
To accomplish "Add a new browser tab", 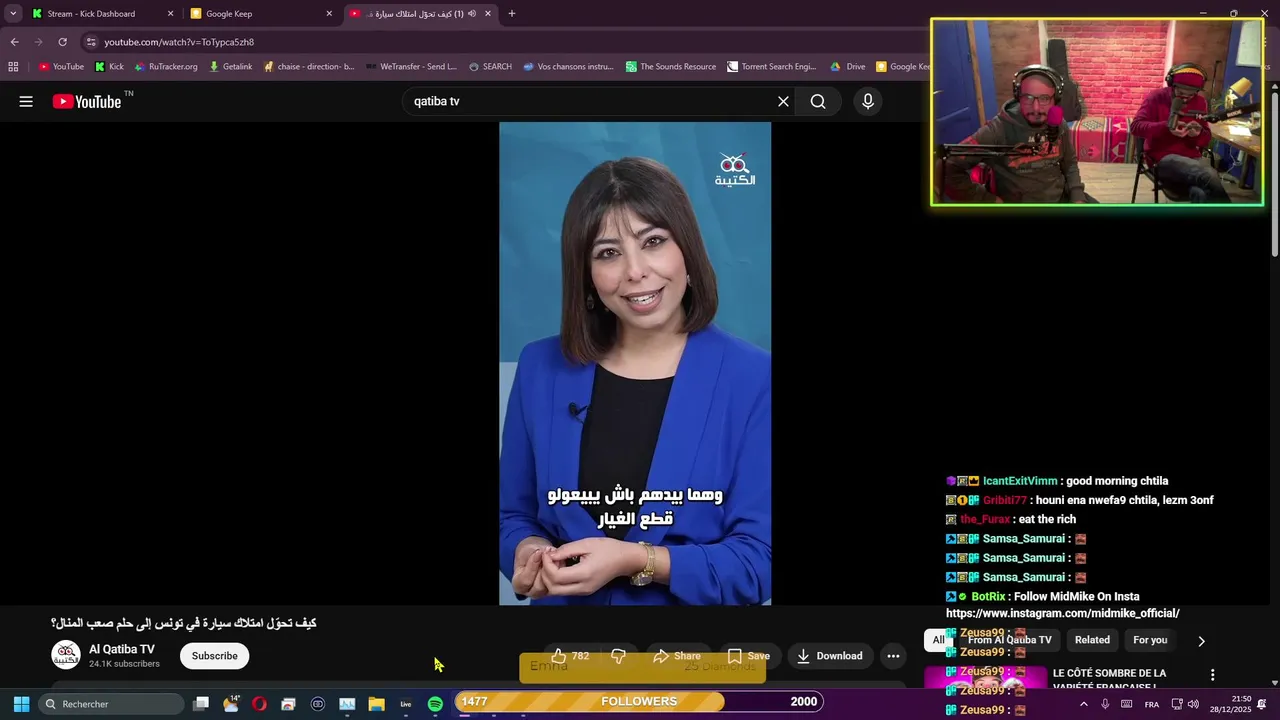I will click(512, 14).
